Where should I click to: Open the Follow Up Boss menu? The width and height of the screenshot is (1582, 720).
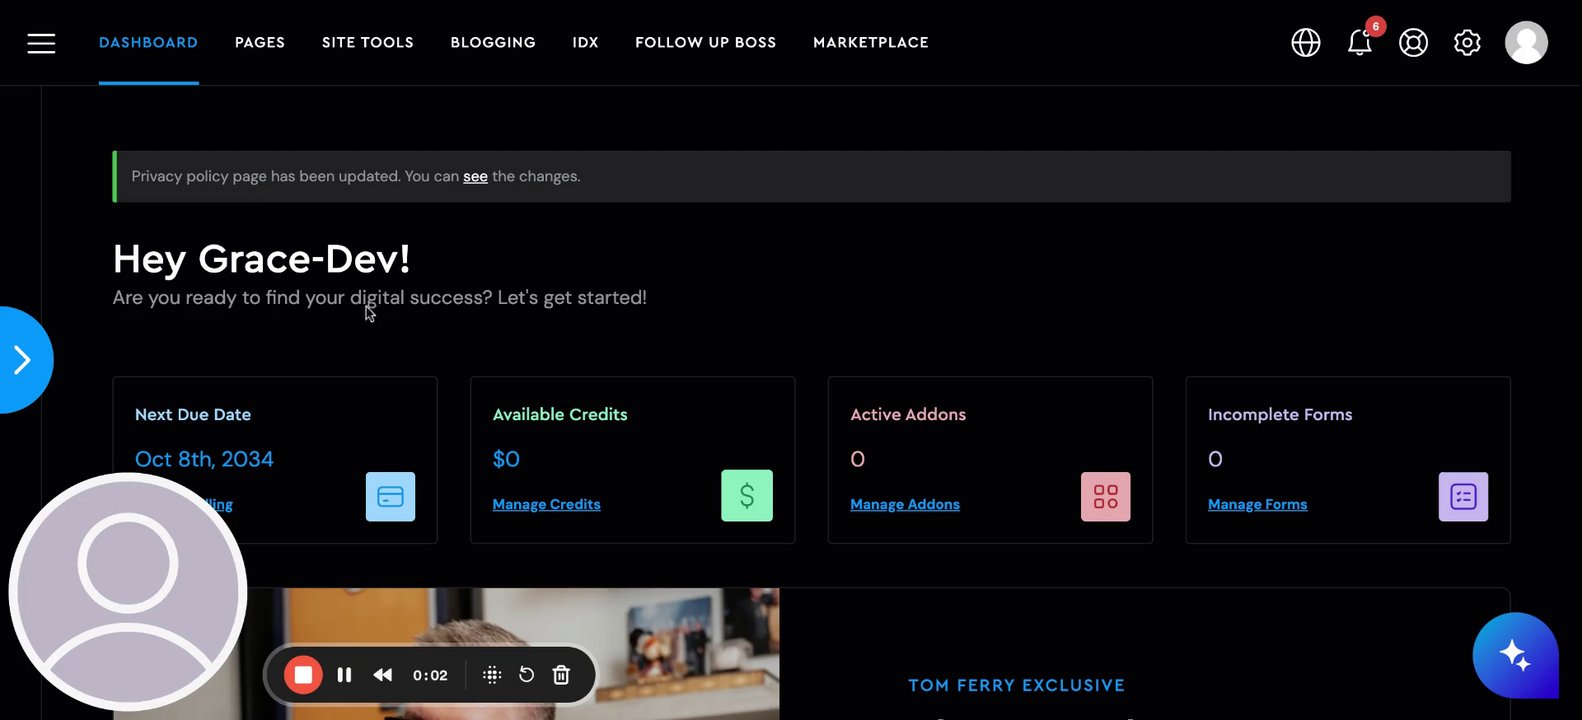706,42
